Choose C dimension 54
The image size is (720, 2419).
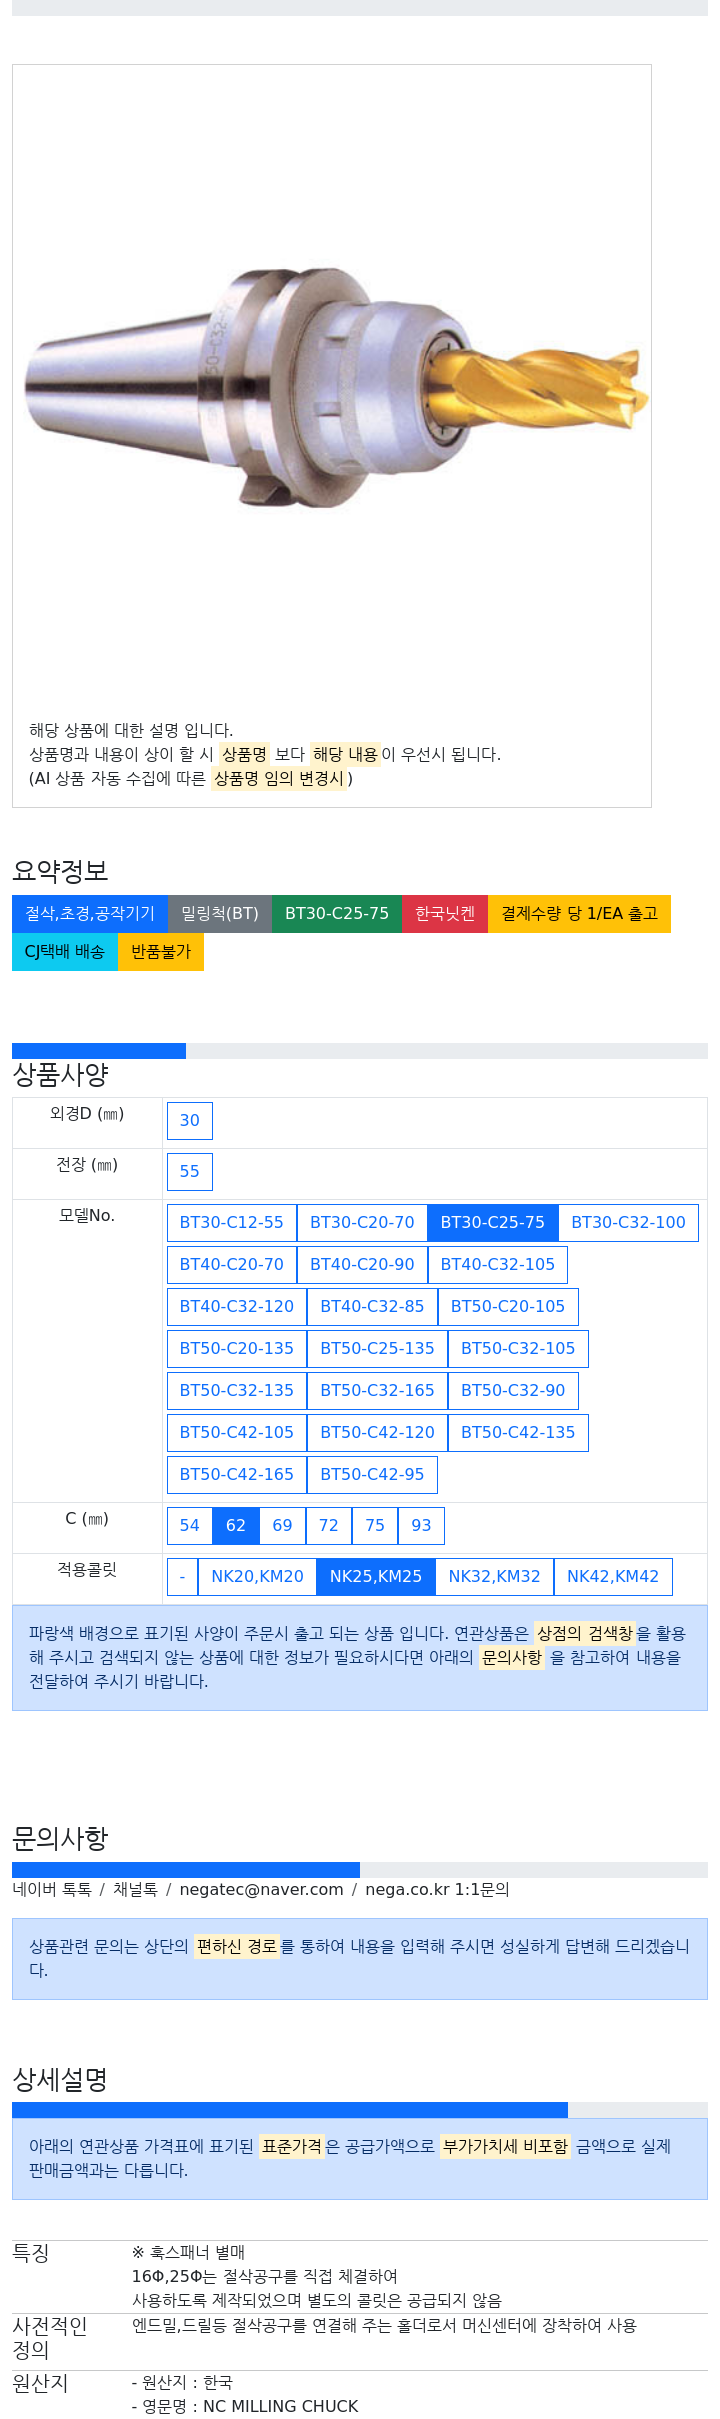tap(189, 1525)
